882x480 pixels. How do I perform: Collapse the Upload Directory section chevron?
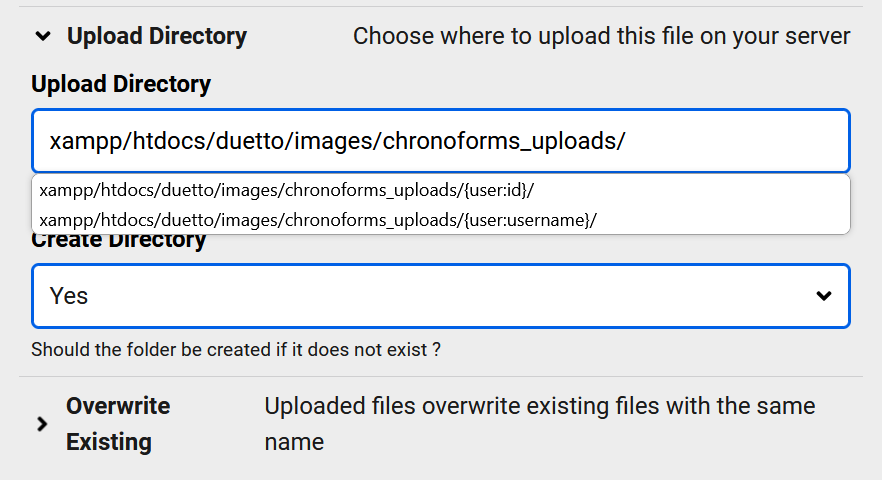[x=42, y=37]
